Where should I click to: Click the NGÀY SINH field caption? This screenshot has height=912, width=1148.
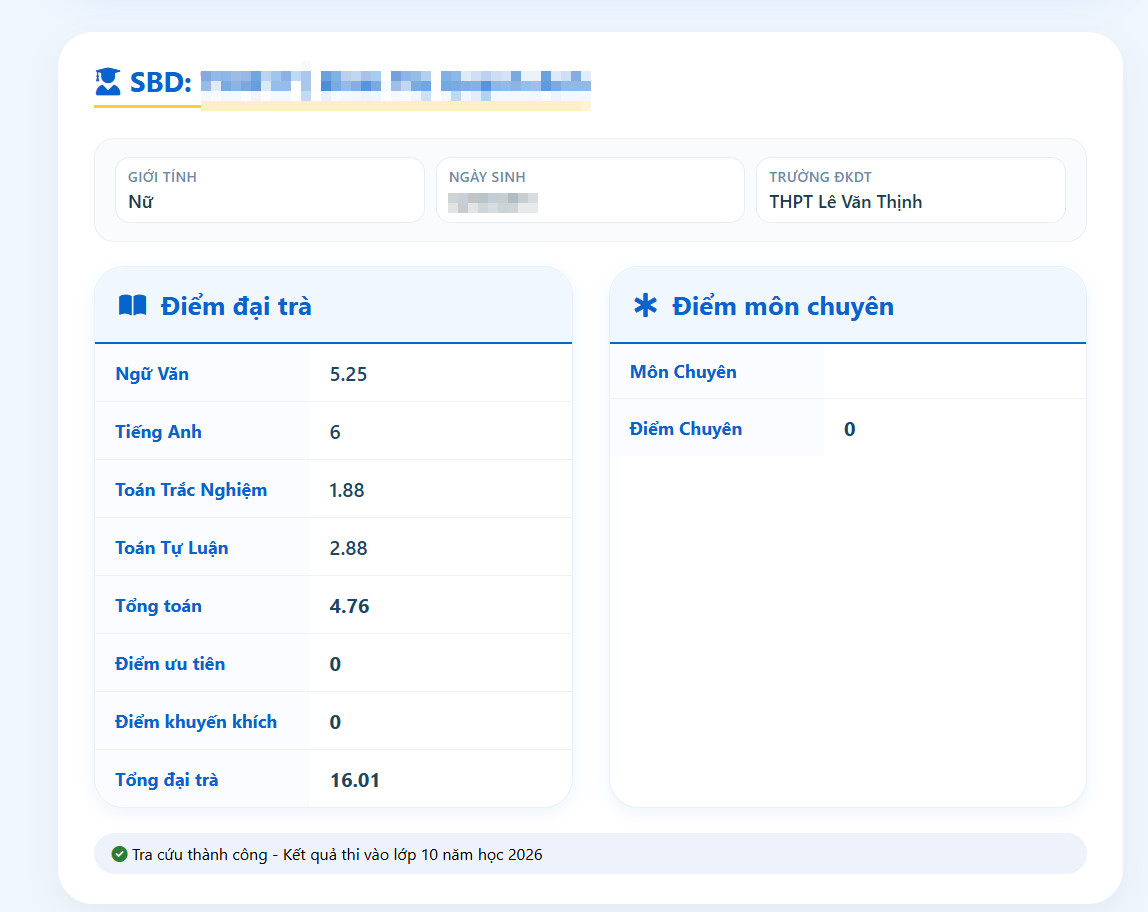(487, 177)
